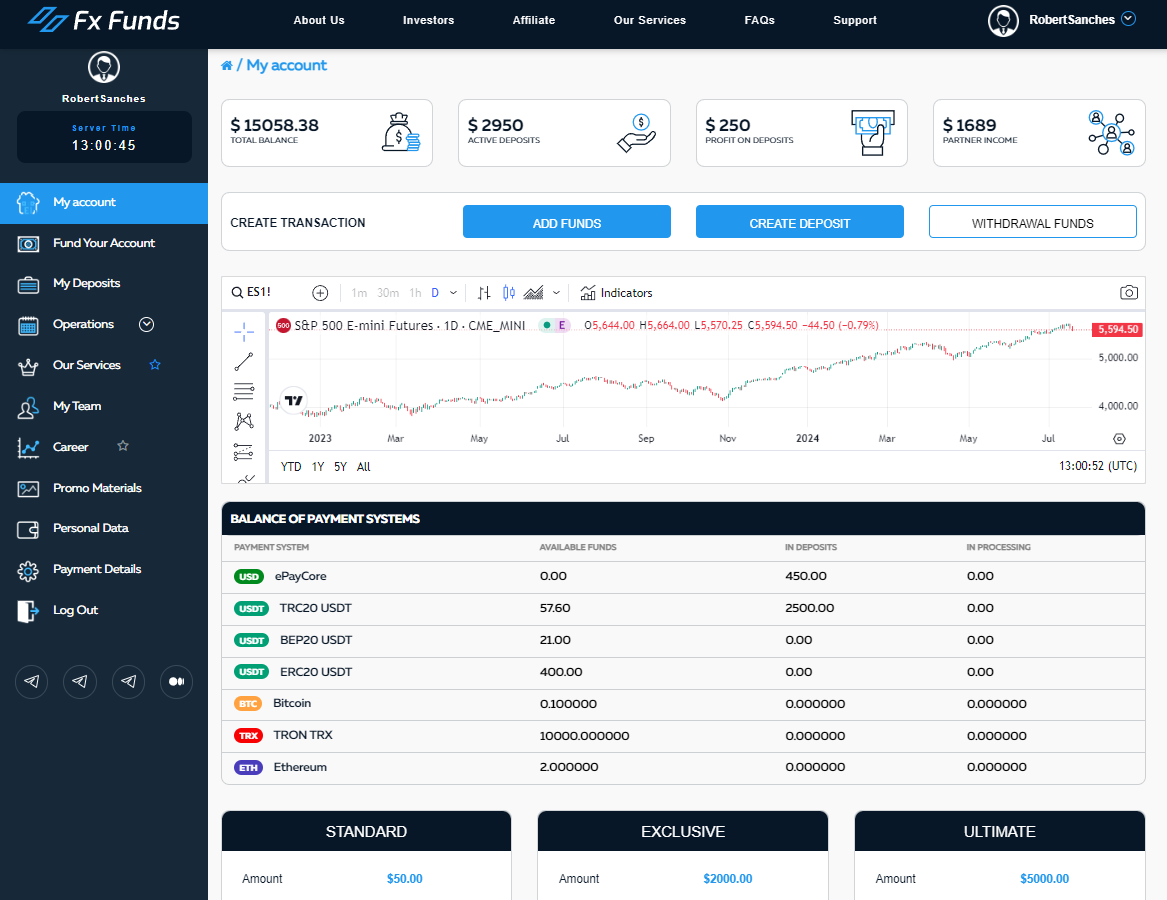Take a chart snapshot with camera icon
Screen dimensions: 1167x900
pyautogui.click(x=1128, y=293)
